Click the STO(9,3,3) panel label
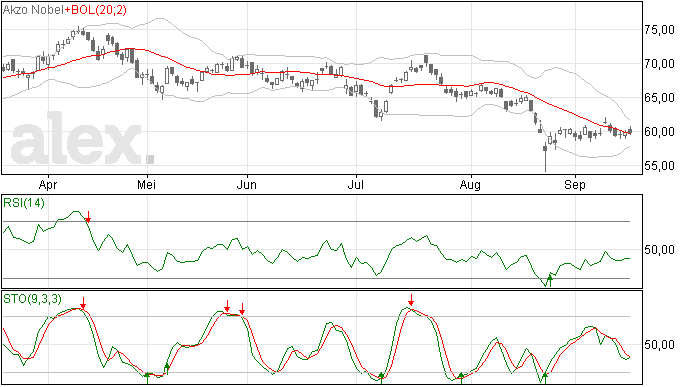This screenshot has width=690, height=387. [33, 299]
